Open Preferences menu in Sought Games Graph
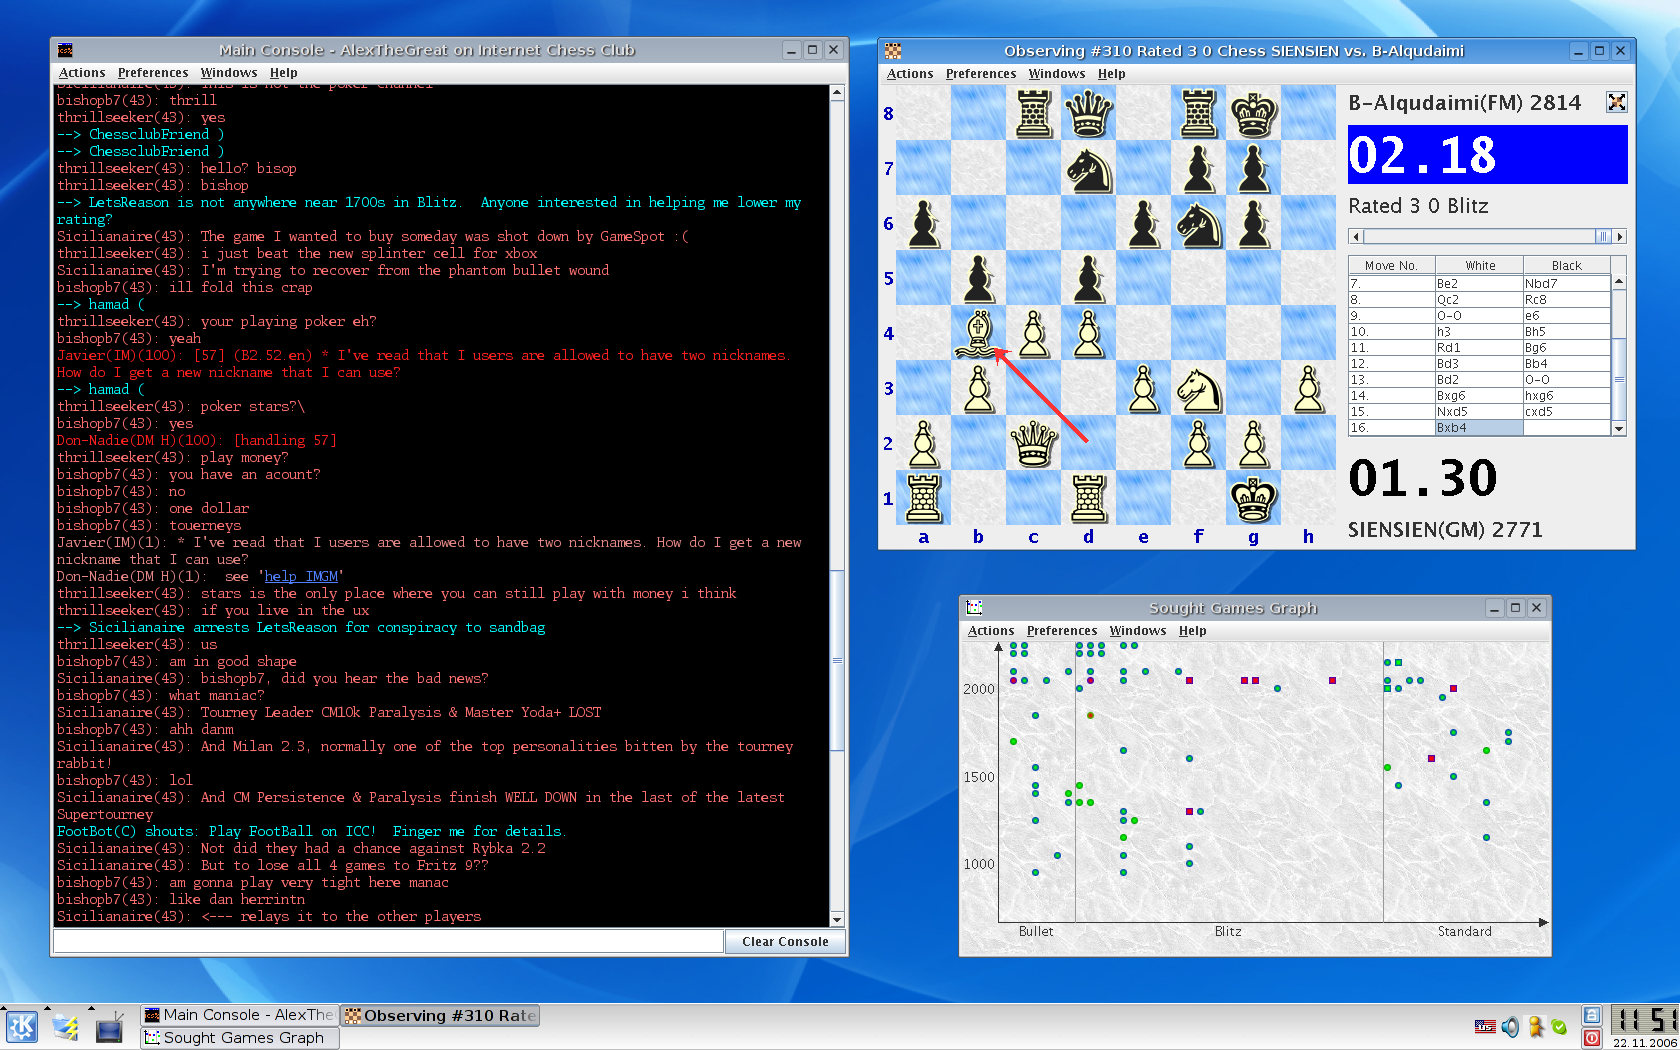 tap(1061, 631)
